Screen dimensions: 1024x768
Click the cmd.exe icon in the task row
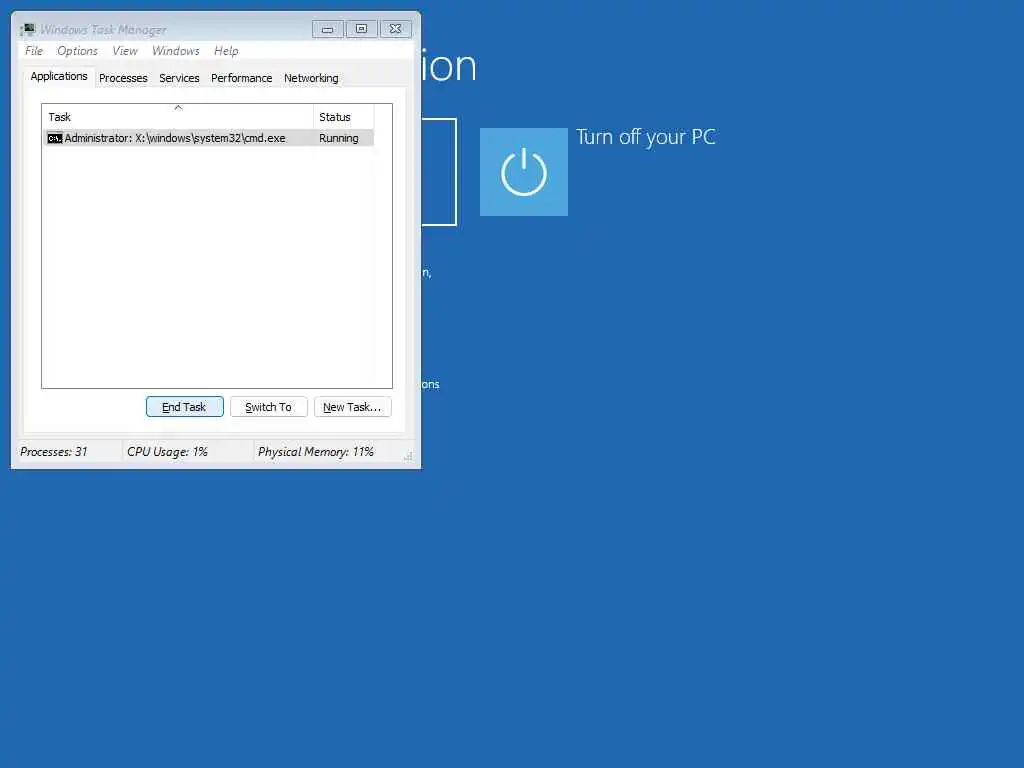pyautogui.click(x=55, y=138)
